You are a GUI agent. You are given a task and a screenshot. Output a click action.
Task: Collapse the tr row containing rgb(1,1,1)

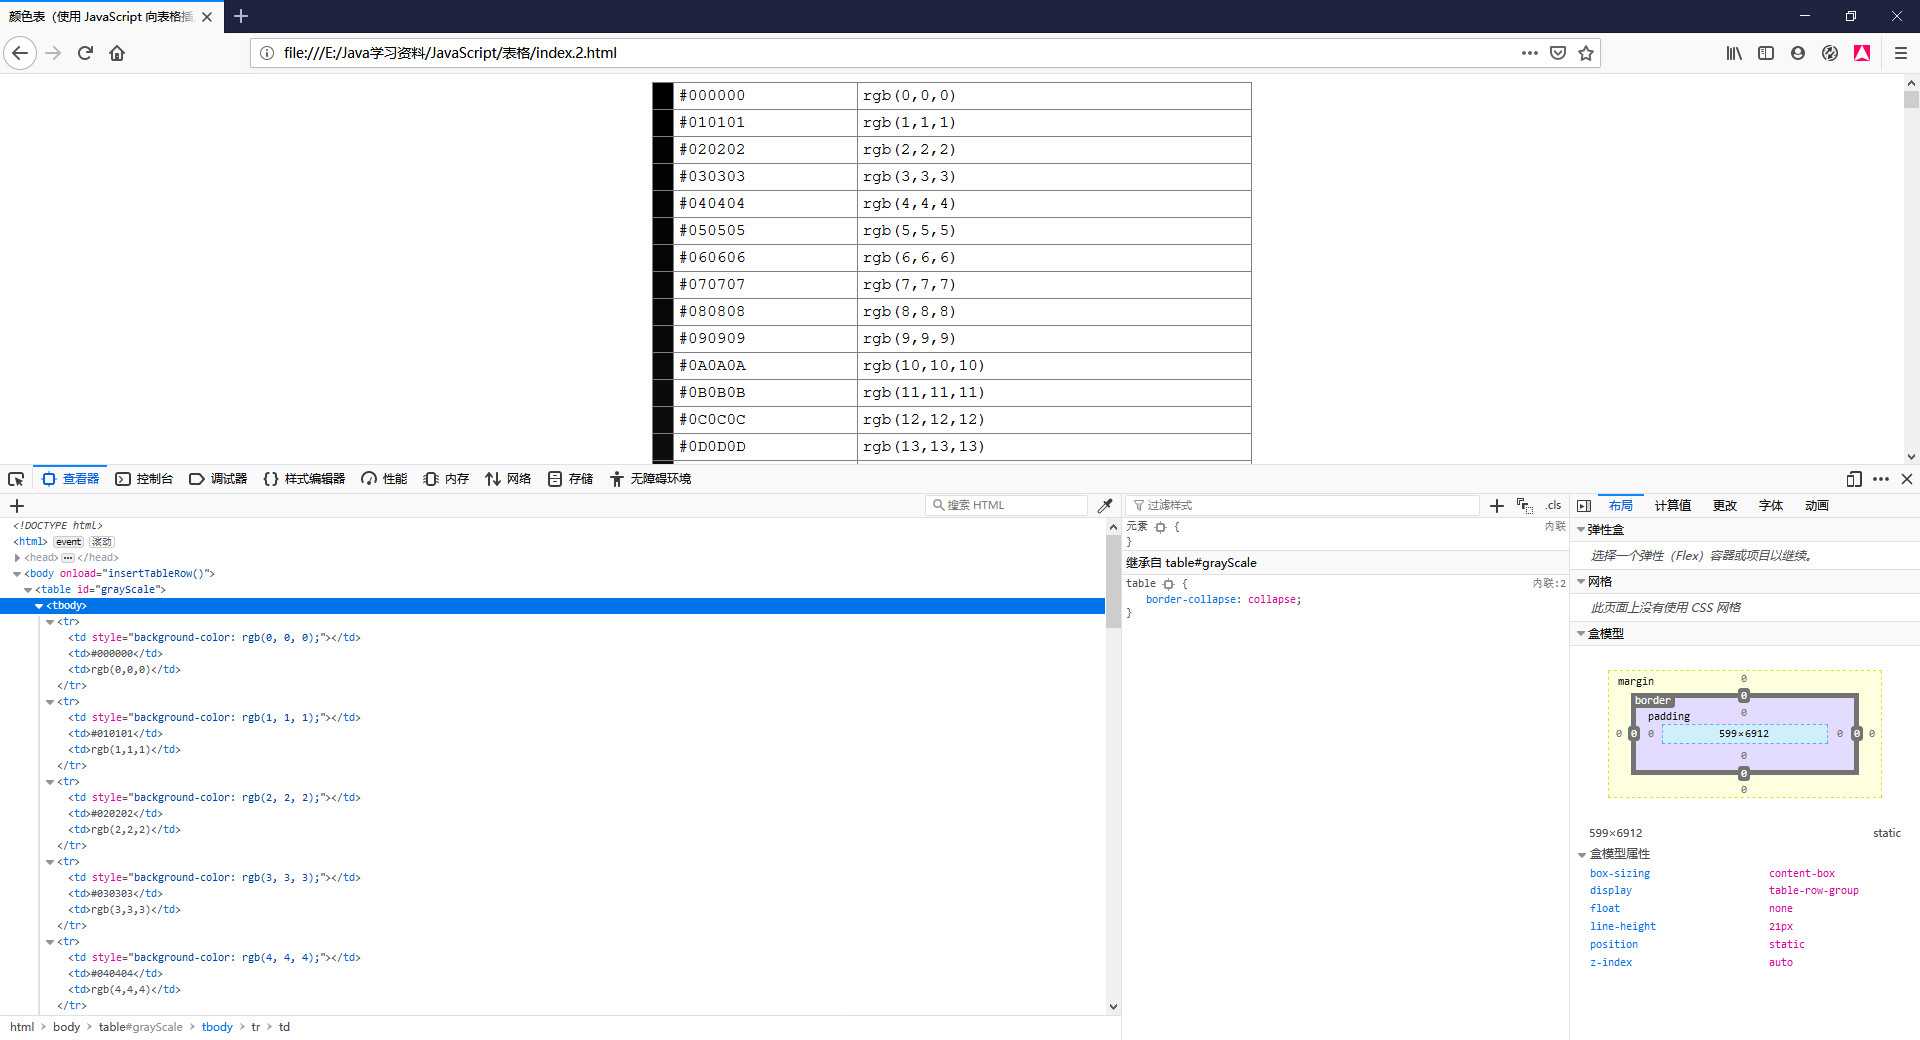[50, 702]
